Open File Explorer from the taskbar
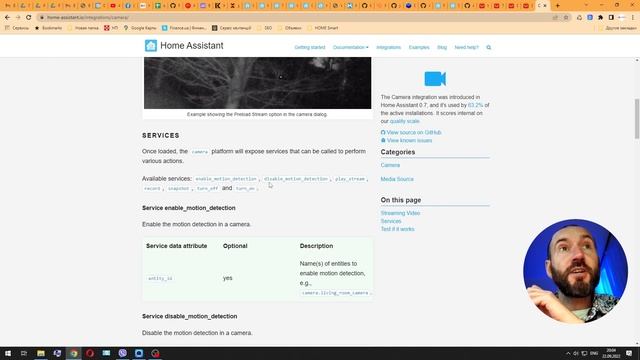This screenshot has width=640, height=360. pyautogui.click(x=41, y=353)
